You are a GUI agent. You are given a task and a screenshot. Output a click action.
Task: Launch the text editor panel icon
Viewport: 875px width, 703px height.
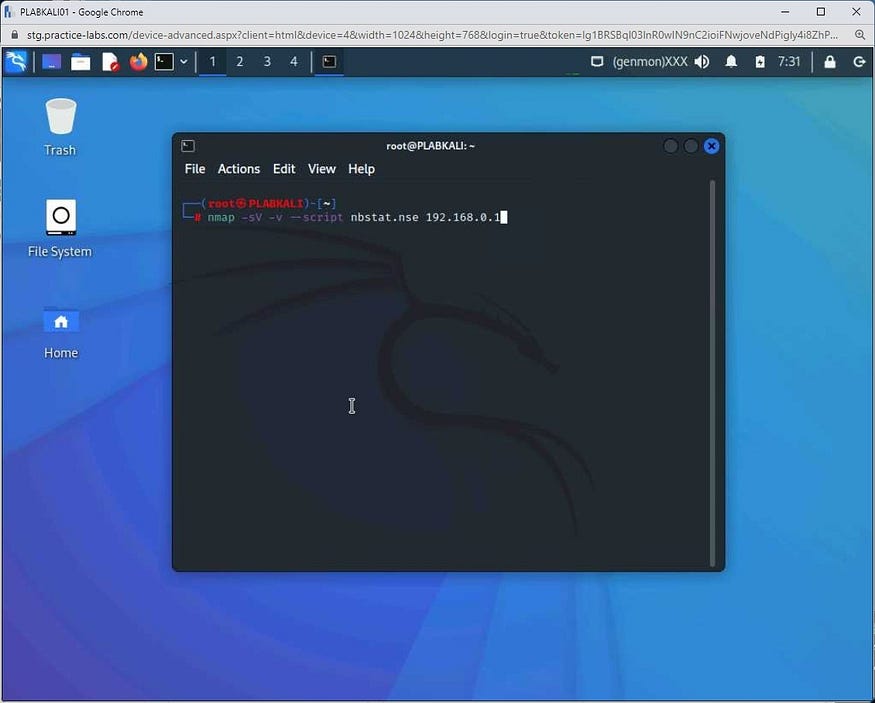[110, 61]
